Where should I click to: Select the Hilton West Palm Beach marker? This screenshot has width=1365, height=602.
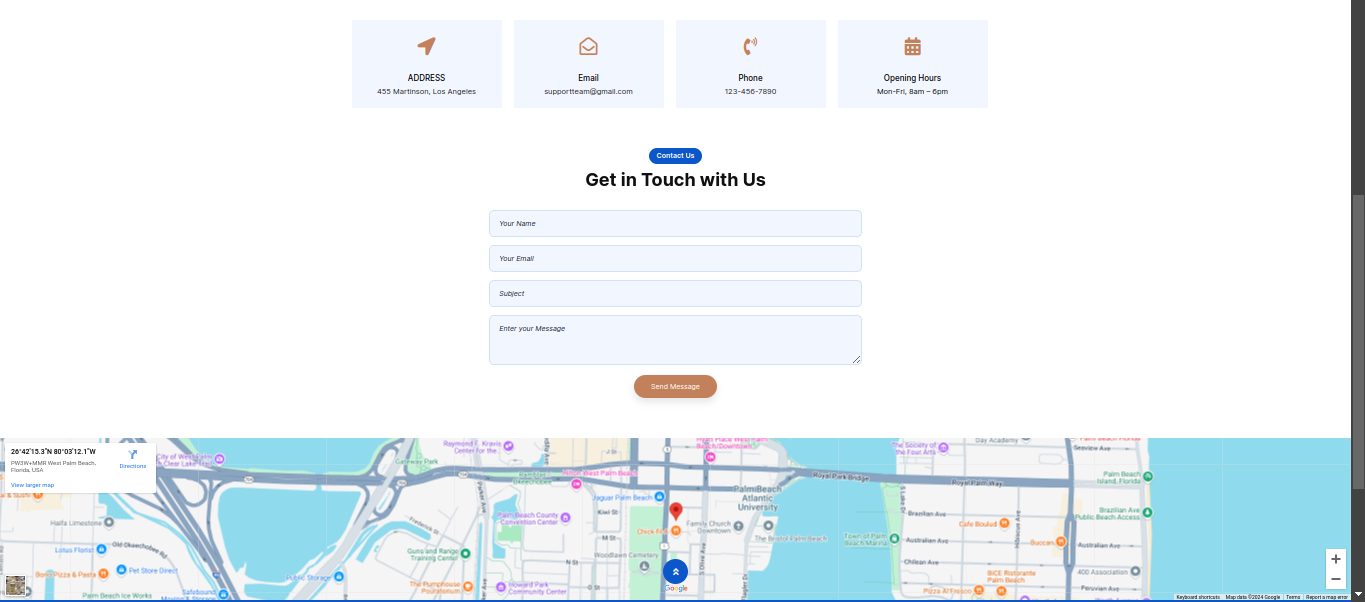576,484
